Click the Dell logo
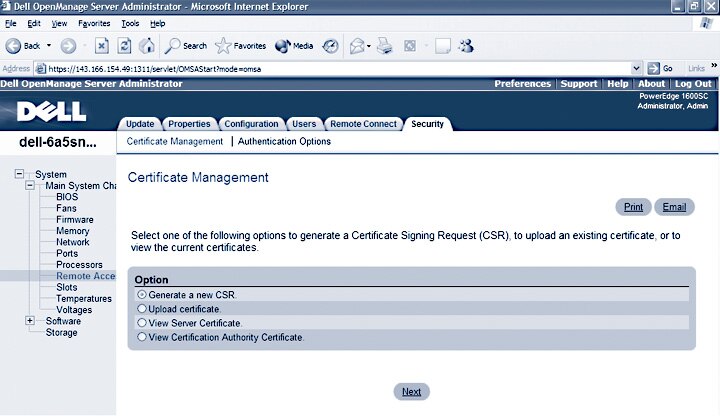This screenshot has width=720, height=416. click(51, 112)
